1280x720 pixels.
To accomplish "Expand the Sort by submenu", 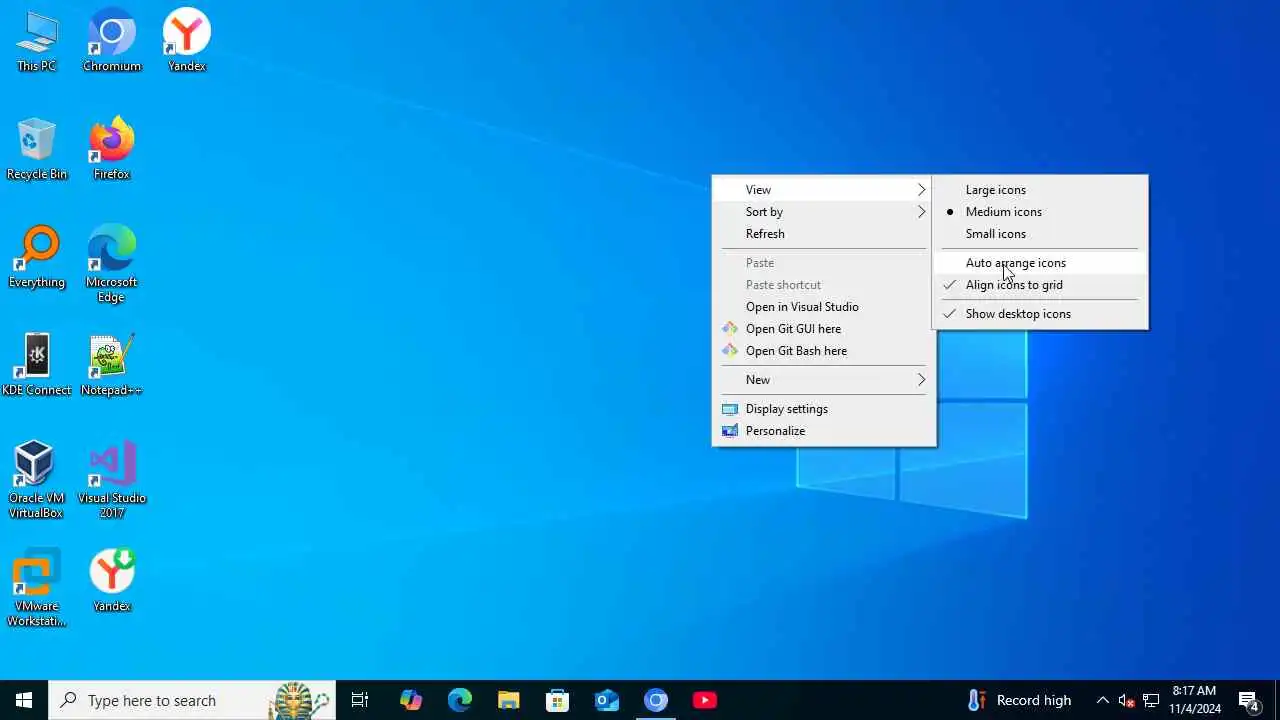I will [823, 212].
